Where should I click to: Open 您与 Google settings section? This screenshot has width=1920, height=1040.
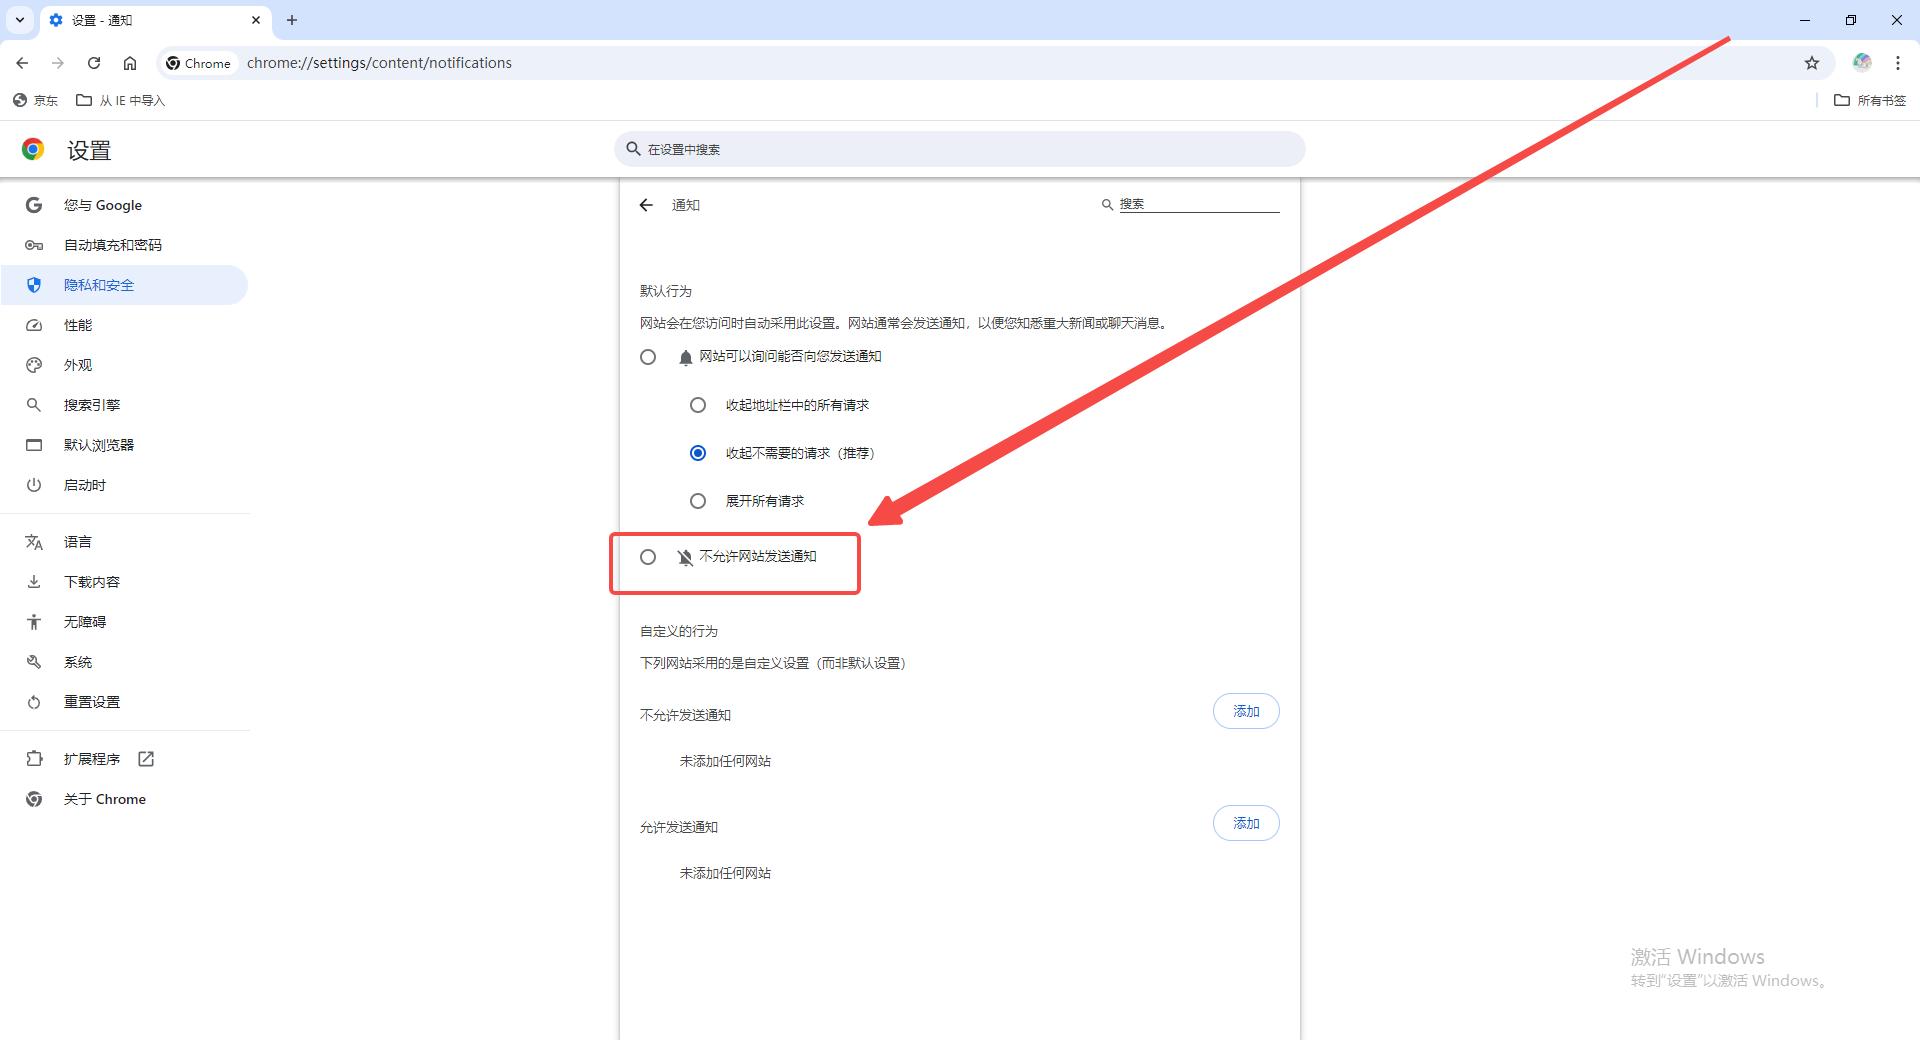pyautogui.click(x=124, y=205)
